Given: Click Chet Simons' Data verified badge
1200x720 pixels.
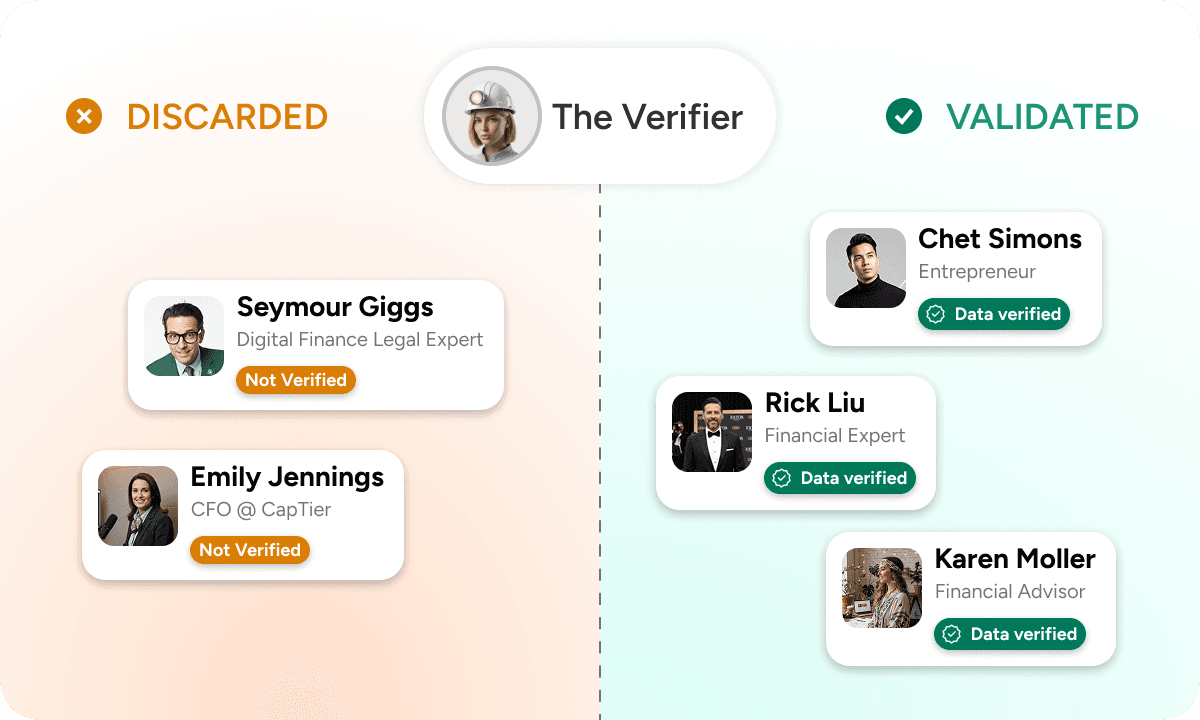Looking at the screenshot, I should (994, 314).
